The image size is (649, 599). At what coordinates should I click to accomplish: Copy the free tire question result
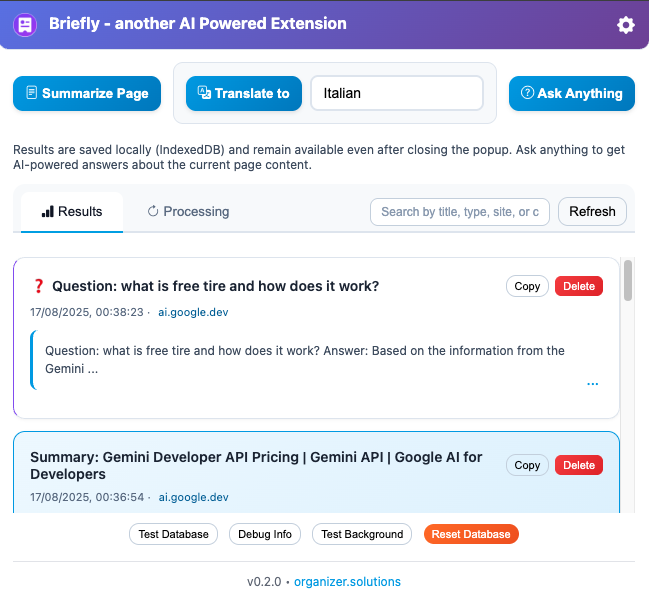(527, 286)
